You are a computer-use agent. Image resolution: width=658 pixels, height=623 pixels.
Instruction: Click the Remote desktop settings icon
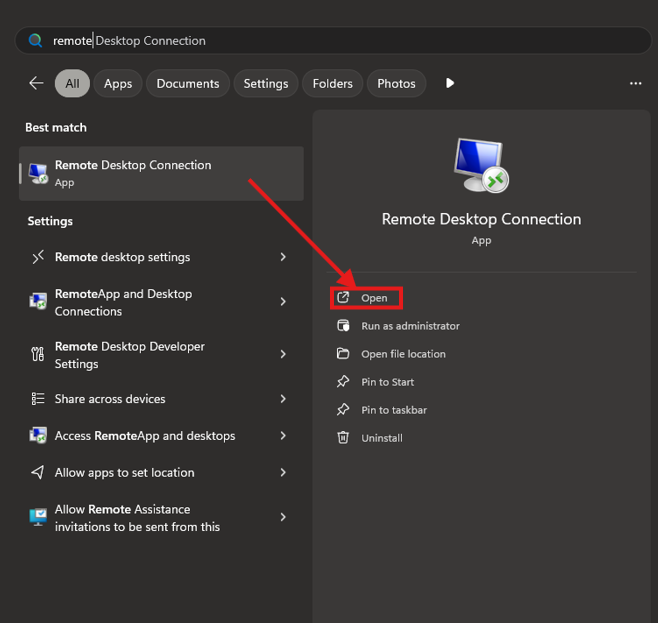pyautogui.click(x=38, y=257)
